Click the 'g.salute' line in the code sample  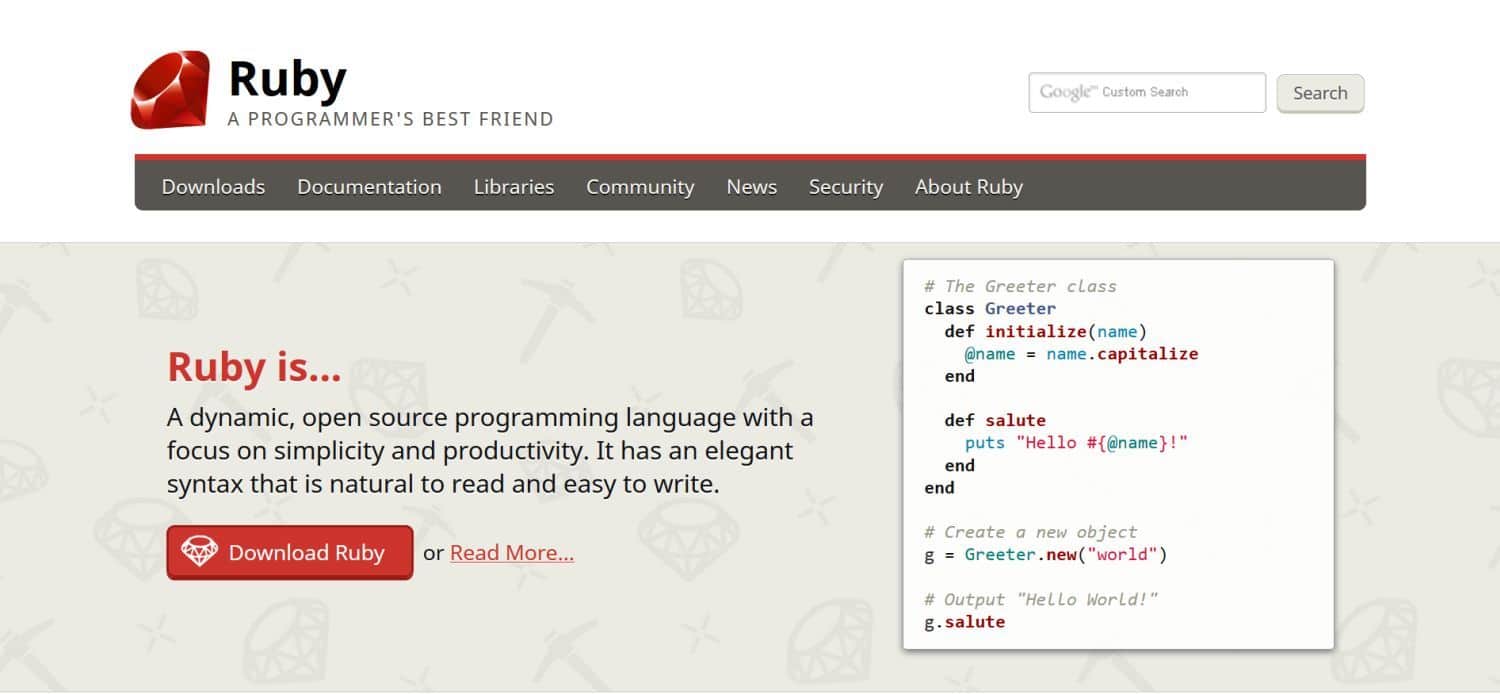(x=964, y=622)
